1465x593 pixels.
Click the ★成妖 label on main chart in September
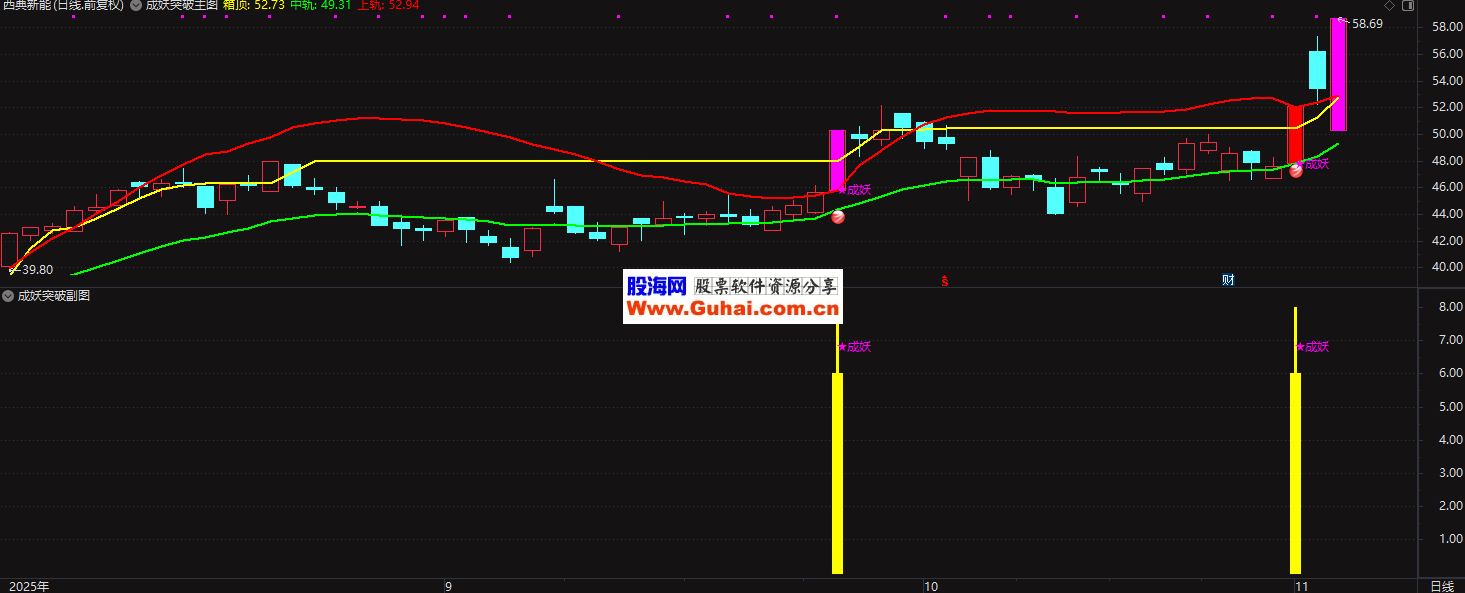pyautogui.click(x=856, y=189)
